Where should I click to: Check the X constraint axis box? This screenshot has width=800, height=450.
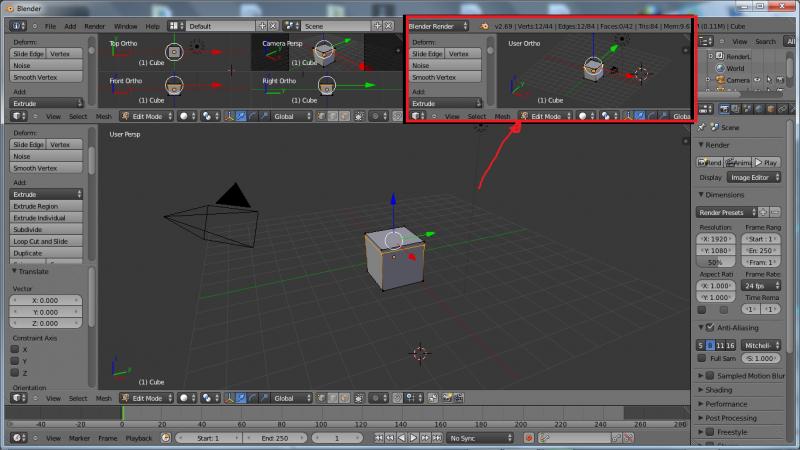pos(15,349)
